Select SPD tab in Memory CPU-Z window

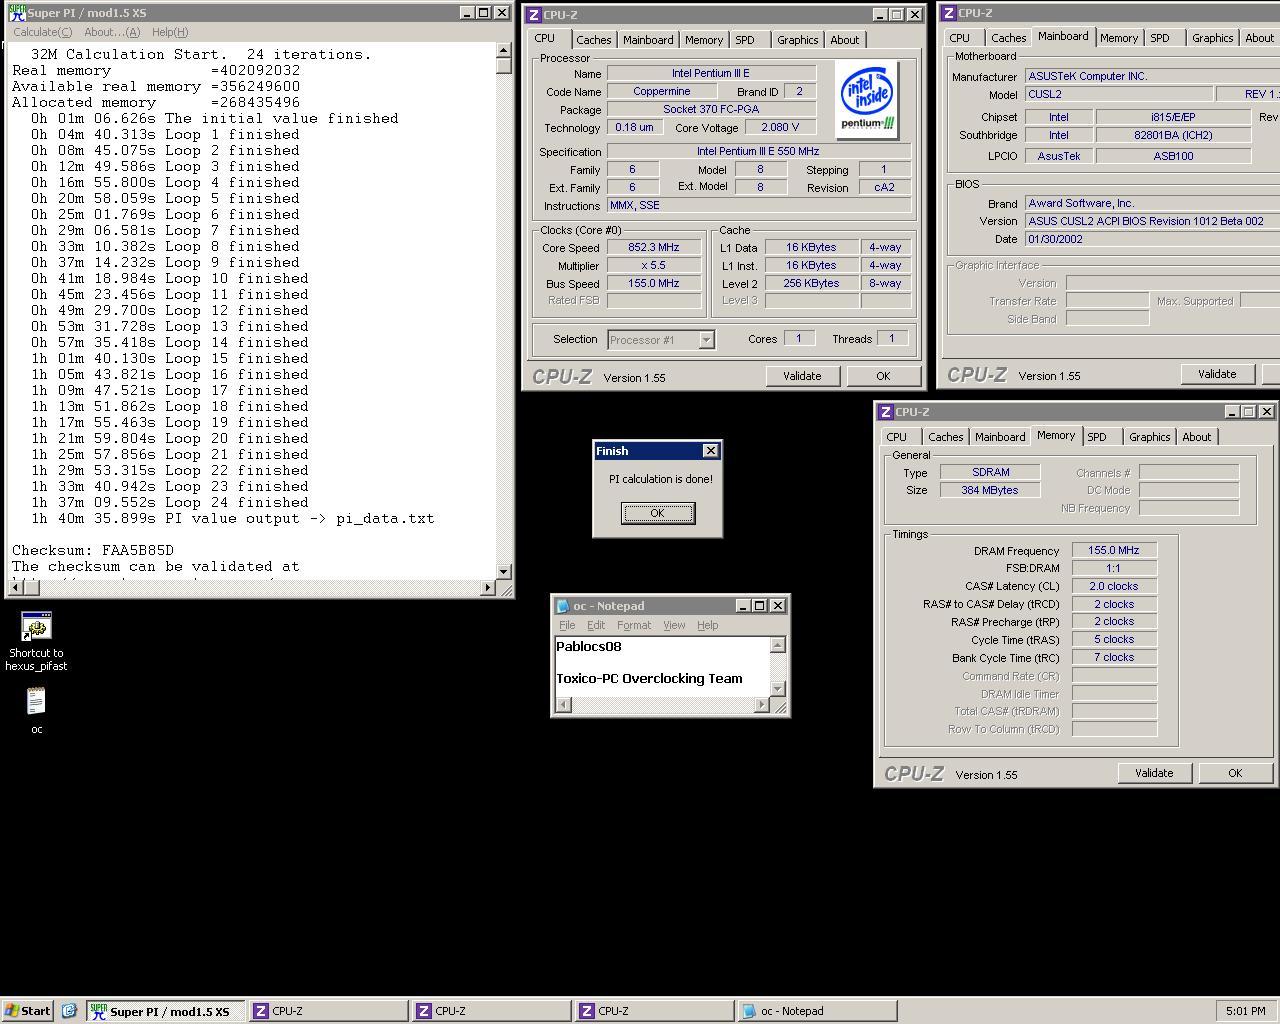[1097, 437]
